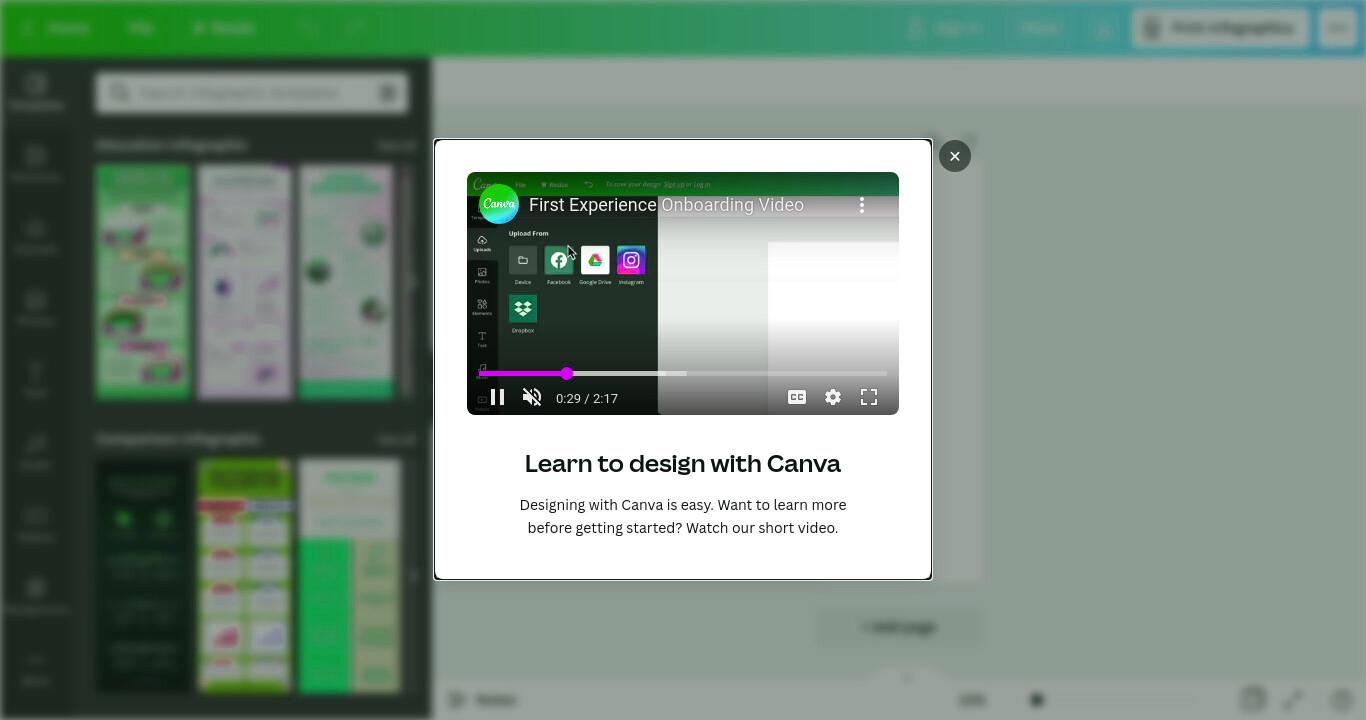The width and height of the screenshot is (1366, 720).
Task: Open the video more options menu
Action: (862, 205)
